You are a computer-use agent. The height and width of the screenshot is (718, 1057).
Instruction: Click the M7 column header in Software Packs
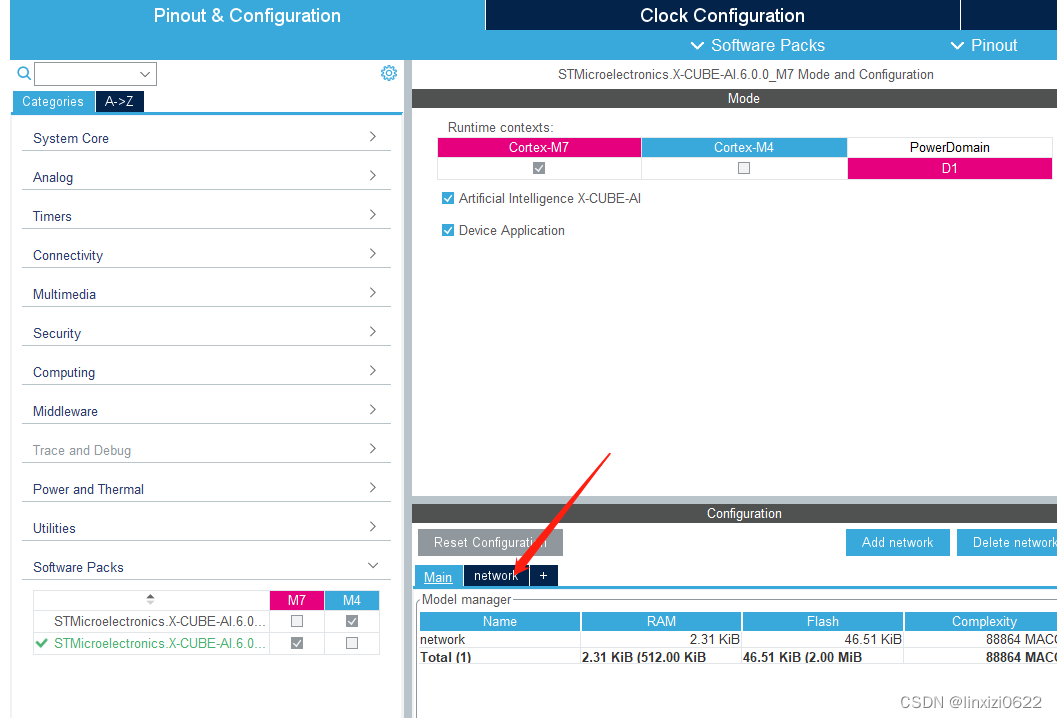coord(297,600)
